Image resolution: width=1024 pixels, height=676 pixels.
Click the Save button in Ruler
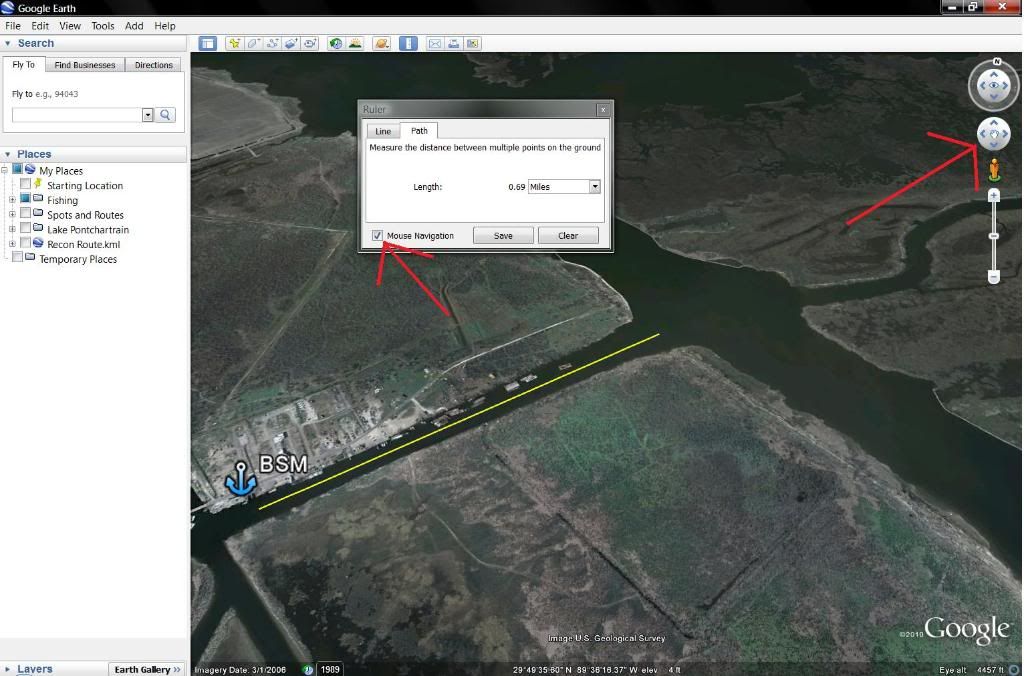(503, 236)
